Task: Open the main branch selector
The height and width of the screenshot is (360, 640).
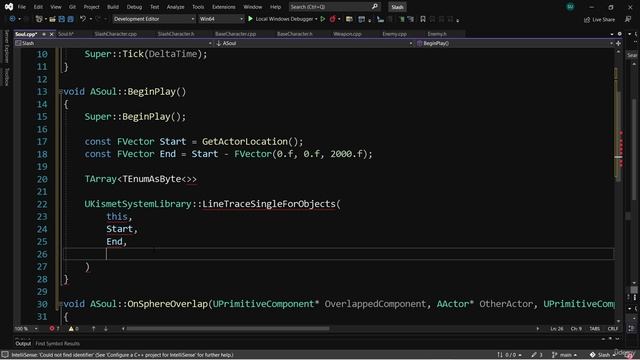Action: tap(564, 355)
